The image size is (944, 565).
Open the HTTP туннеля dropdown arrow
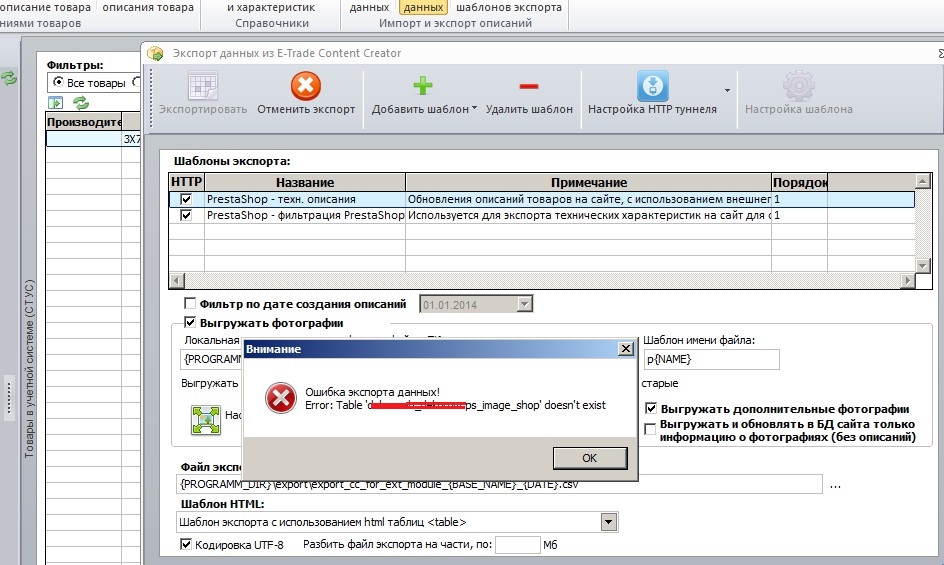727,90
